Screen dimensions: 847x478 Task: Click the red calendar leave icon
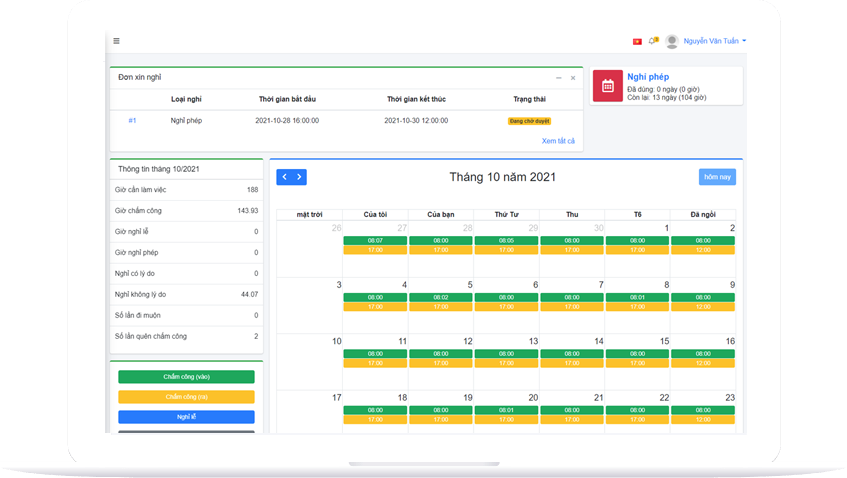coord(608,85)
